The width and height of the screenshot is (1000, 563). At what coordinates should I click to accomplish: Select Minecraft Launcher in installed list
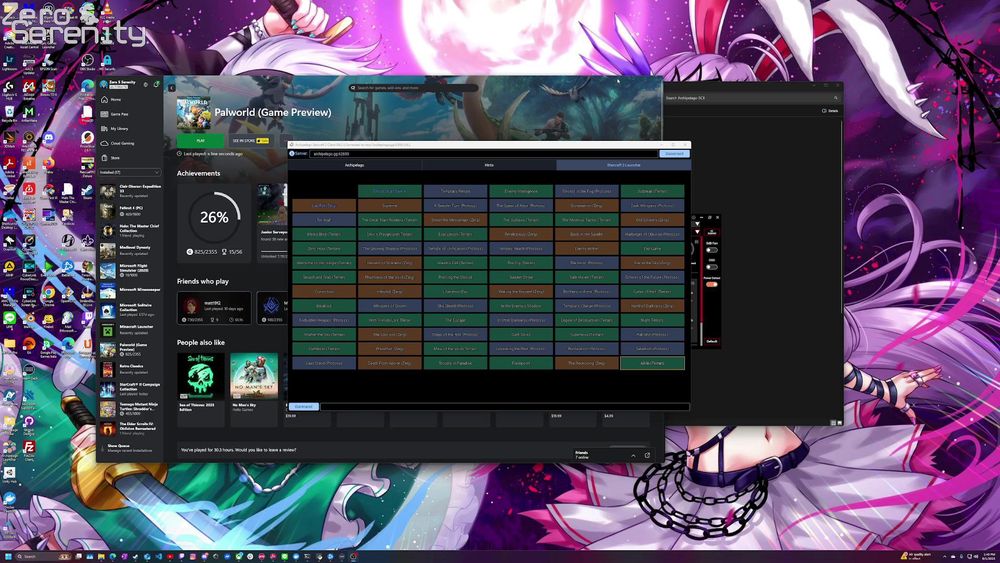point(130,329)
